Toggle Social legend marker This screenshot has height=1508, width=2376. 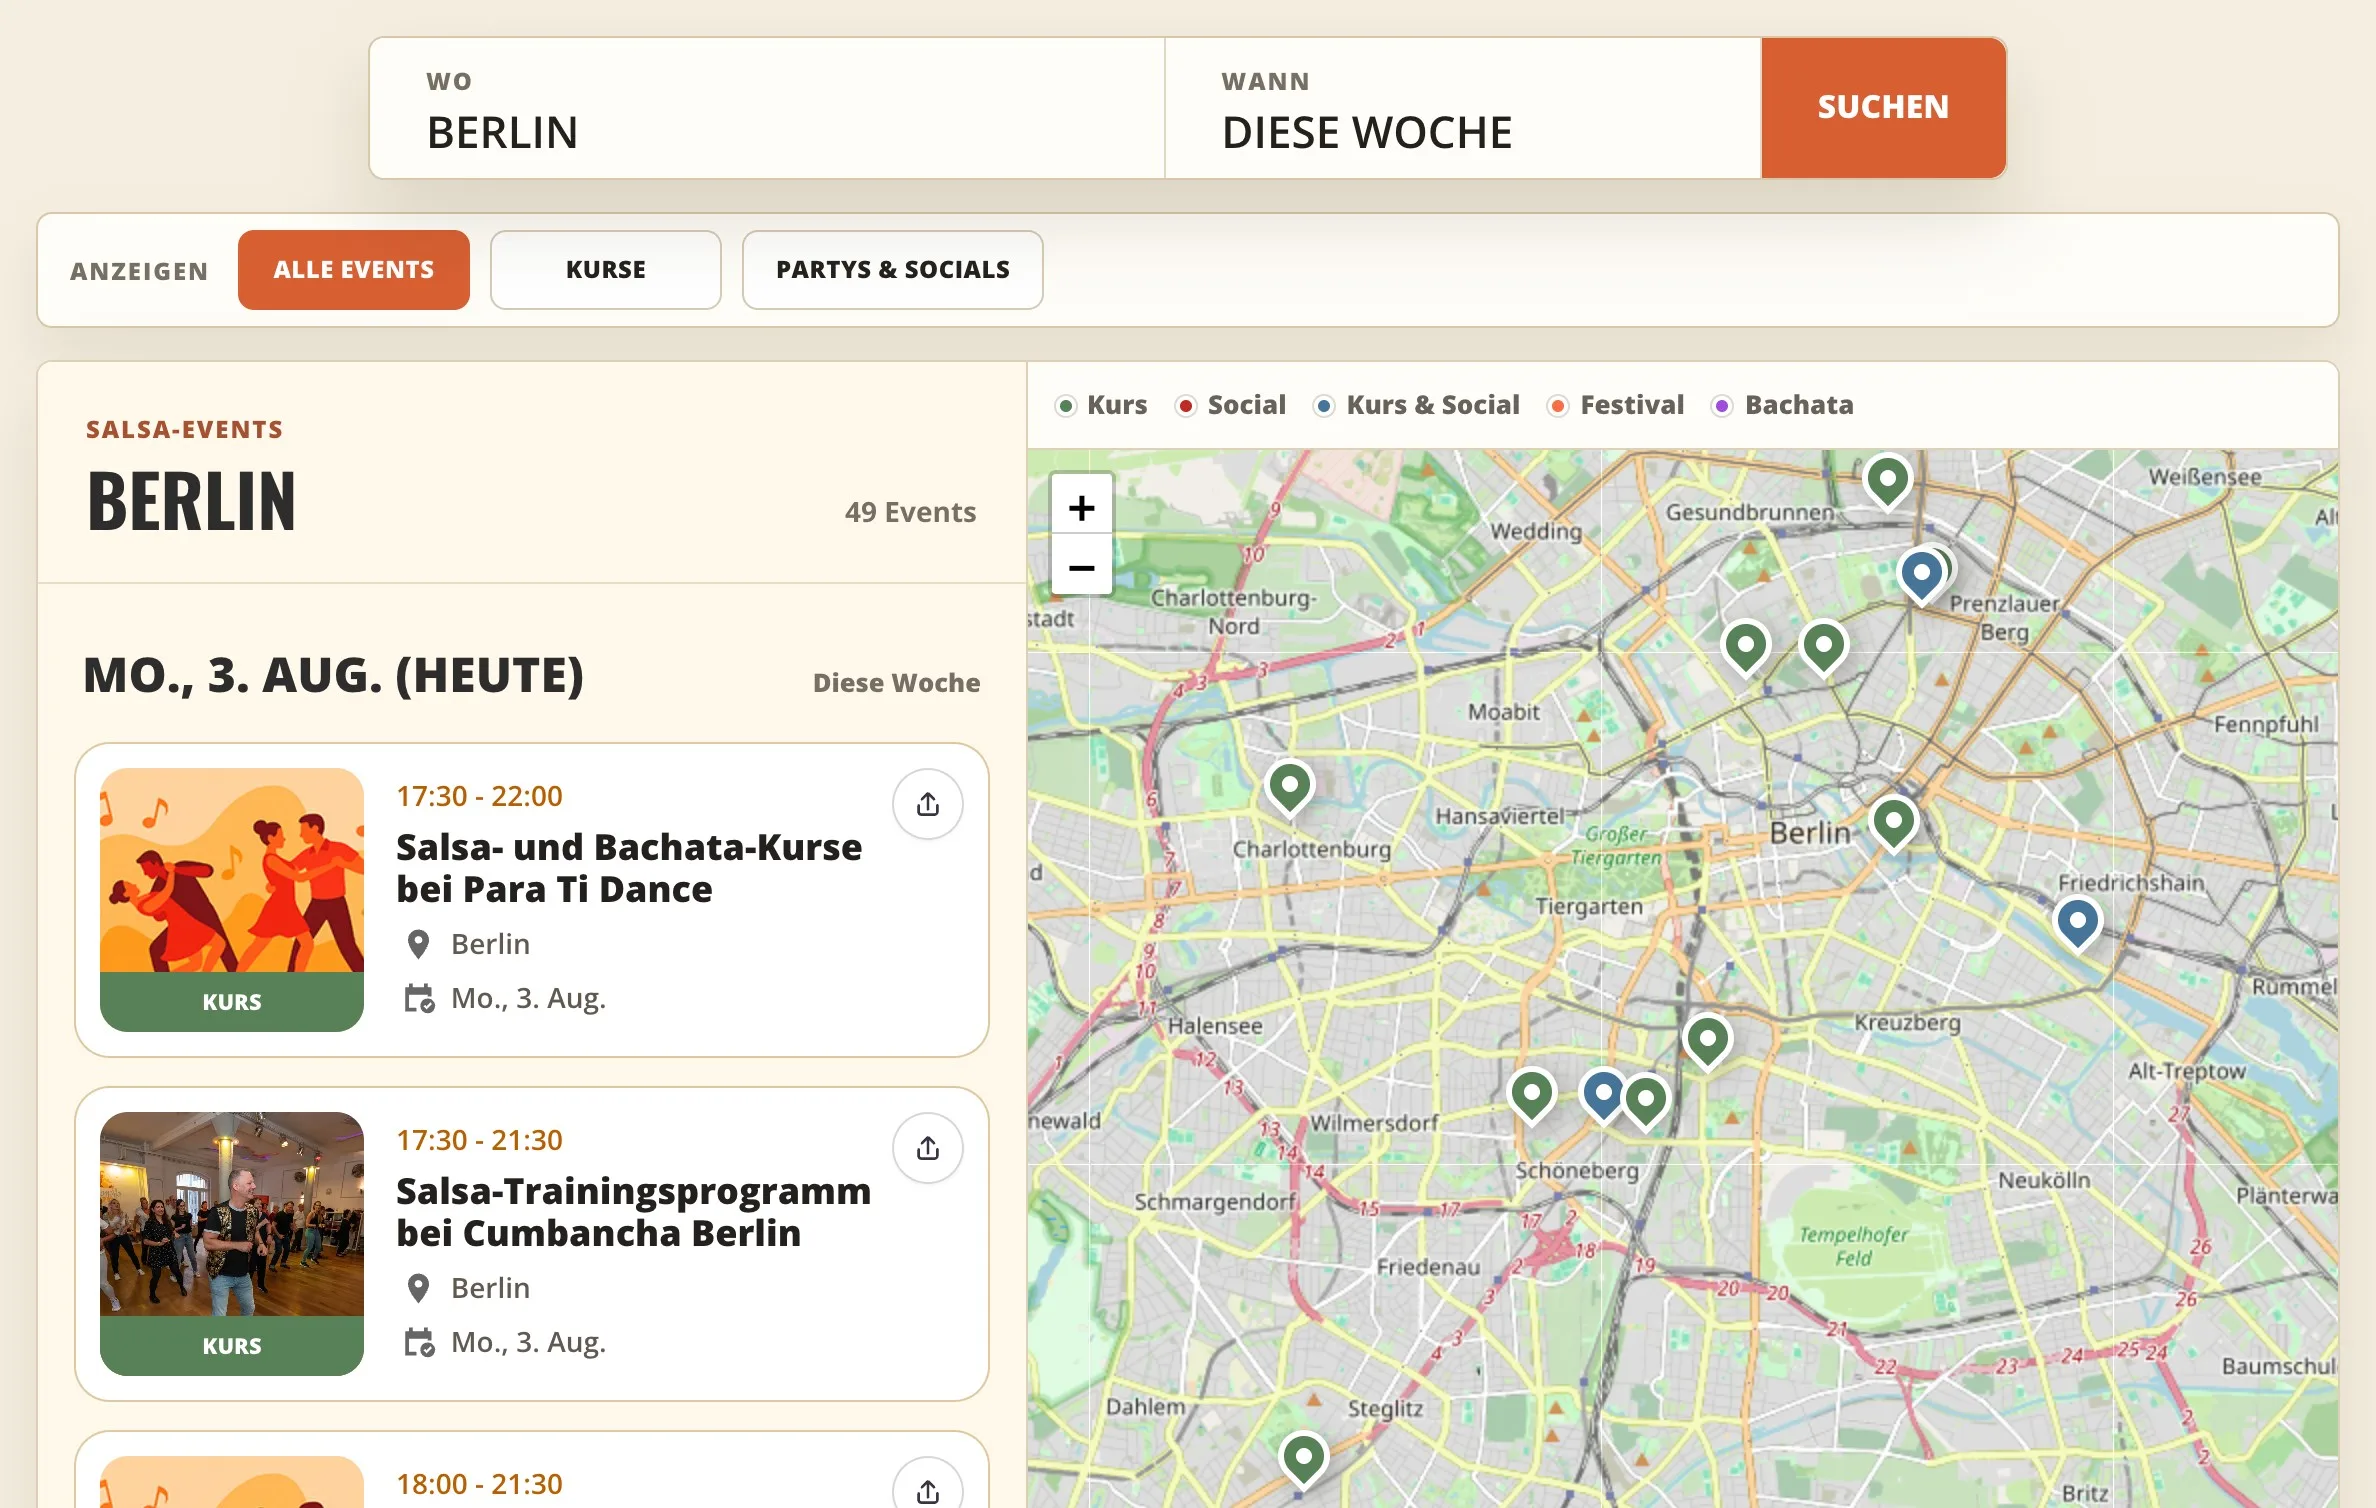tap(1185, 405)
